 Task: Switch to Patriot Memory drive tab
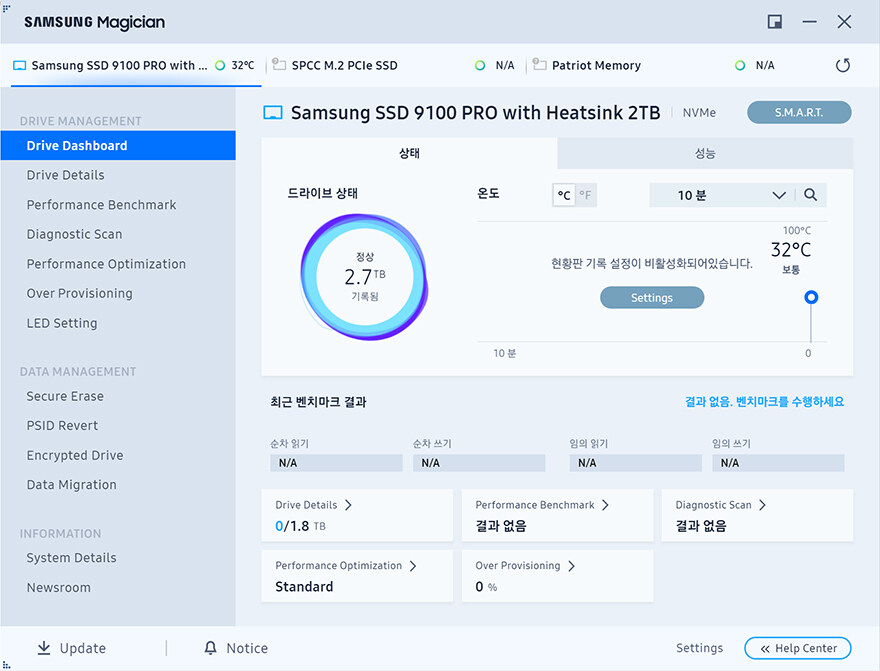pos(654,66)
